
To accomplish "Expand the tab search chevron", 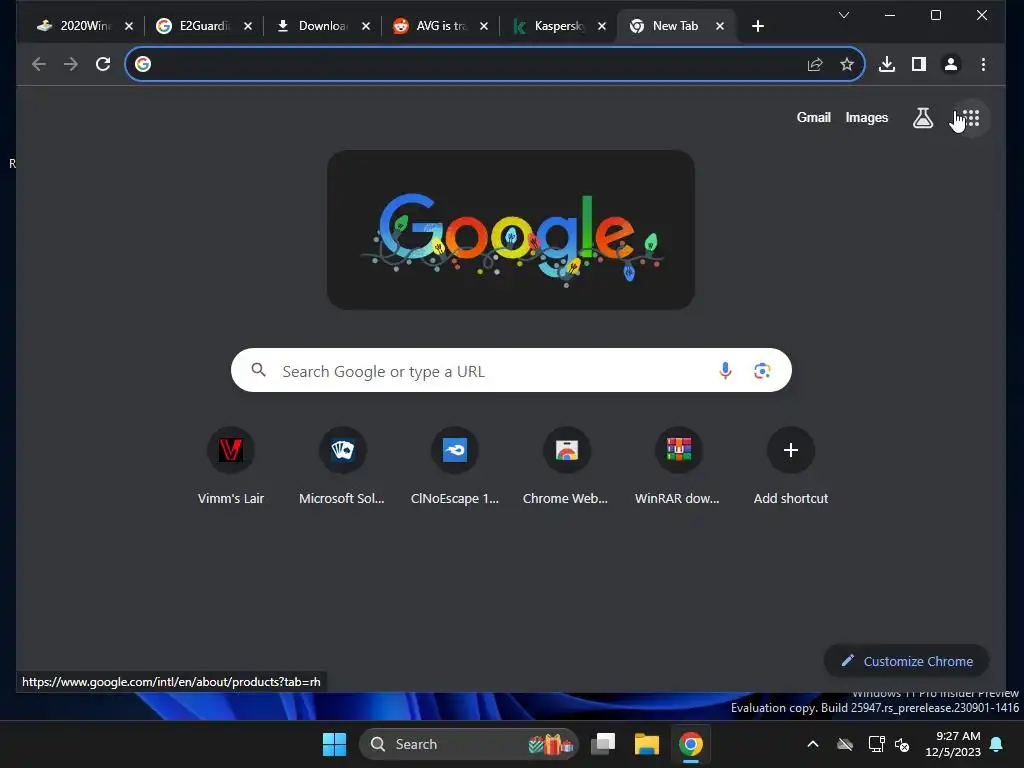I will (x=844, y=15).
